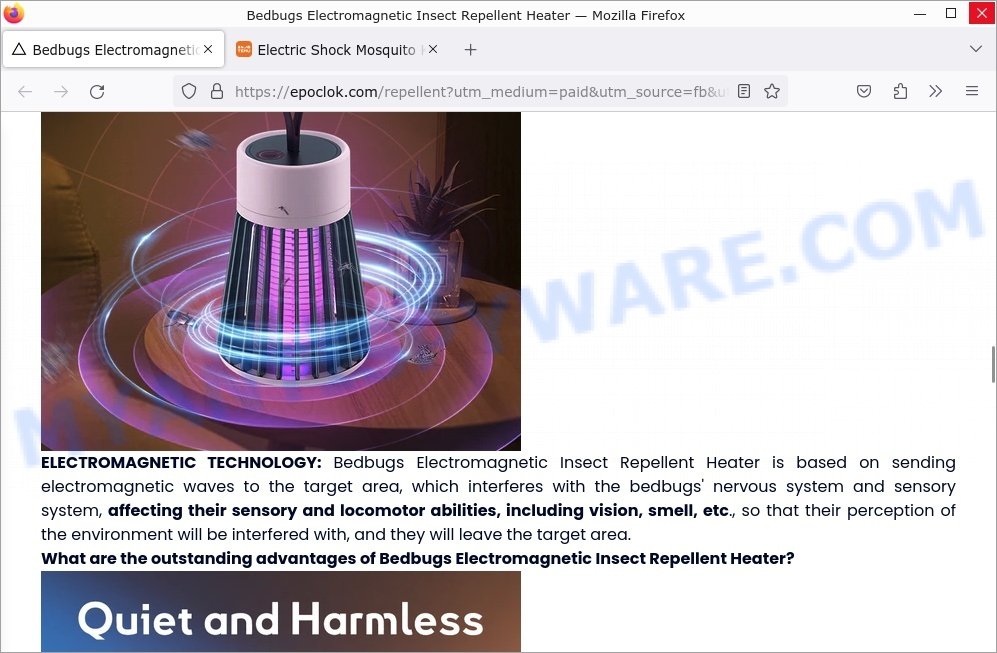The height and width of the screenshot is (653, 997).
Task: Minimize the Firefox window
Action: [x=919, y=13]
